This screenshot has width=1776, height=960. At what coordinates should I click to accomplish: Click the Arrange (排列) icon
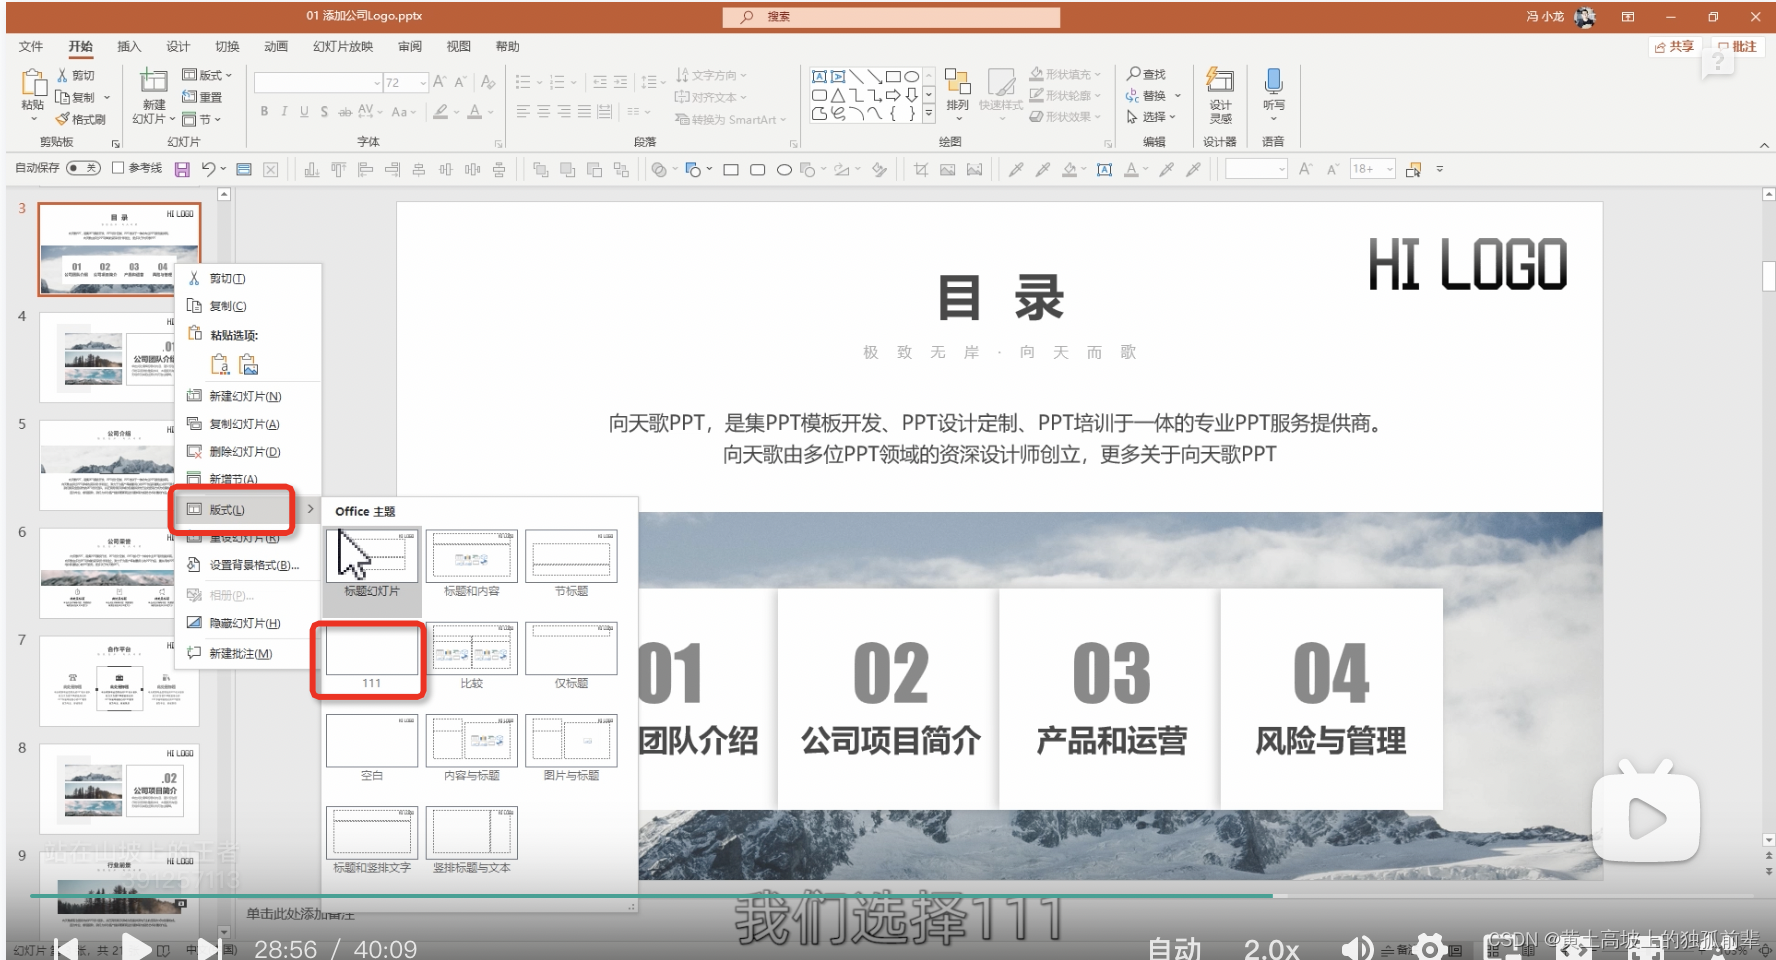click(x=957, y=82)
